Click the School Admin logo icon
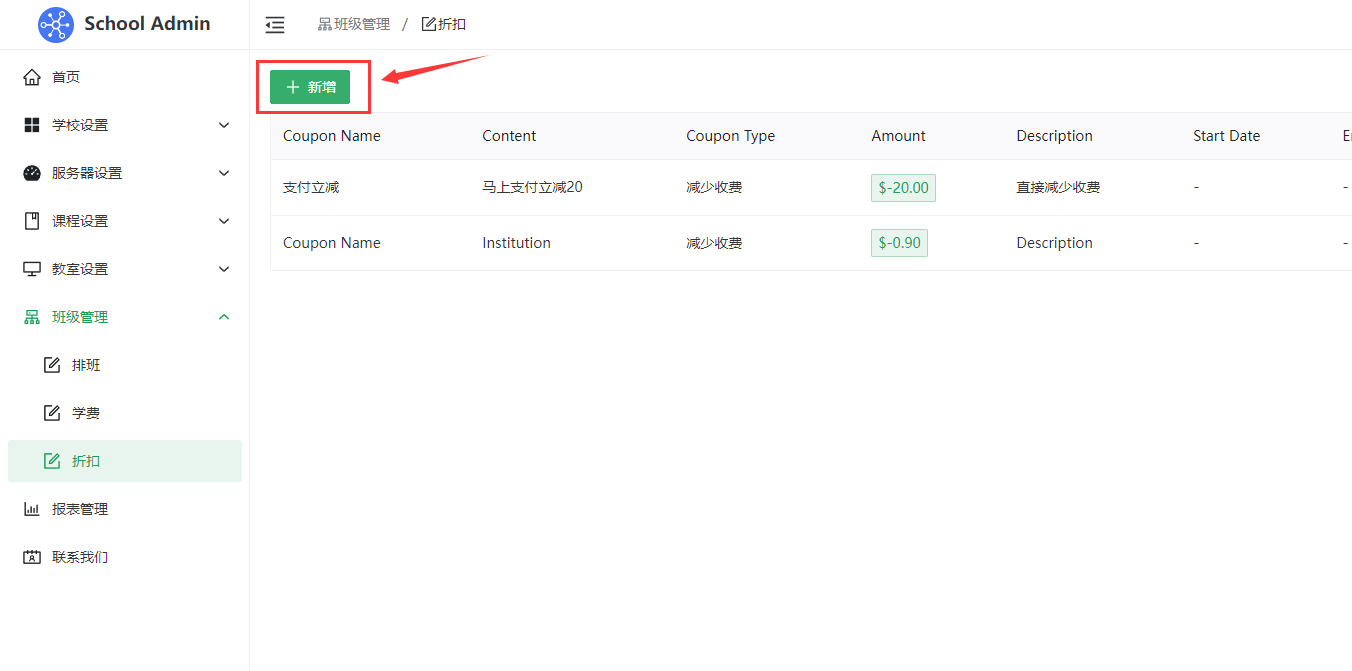The width and height of the screenshot is (1352, 671). 56,25
